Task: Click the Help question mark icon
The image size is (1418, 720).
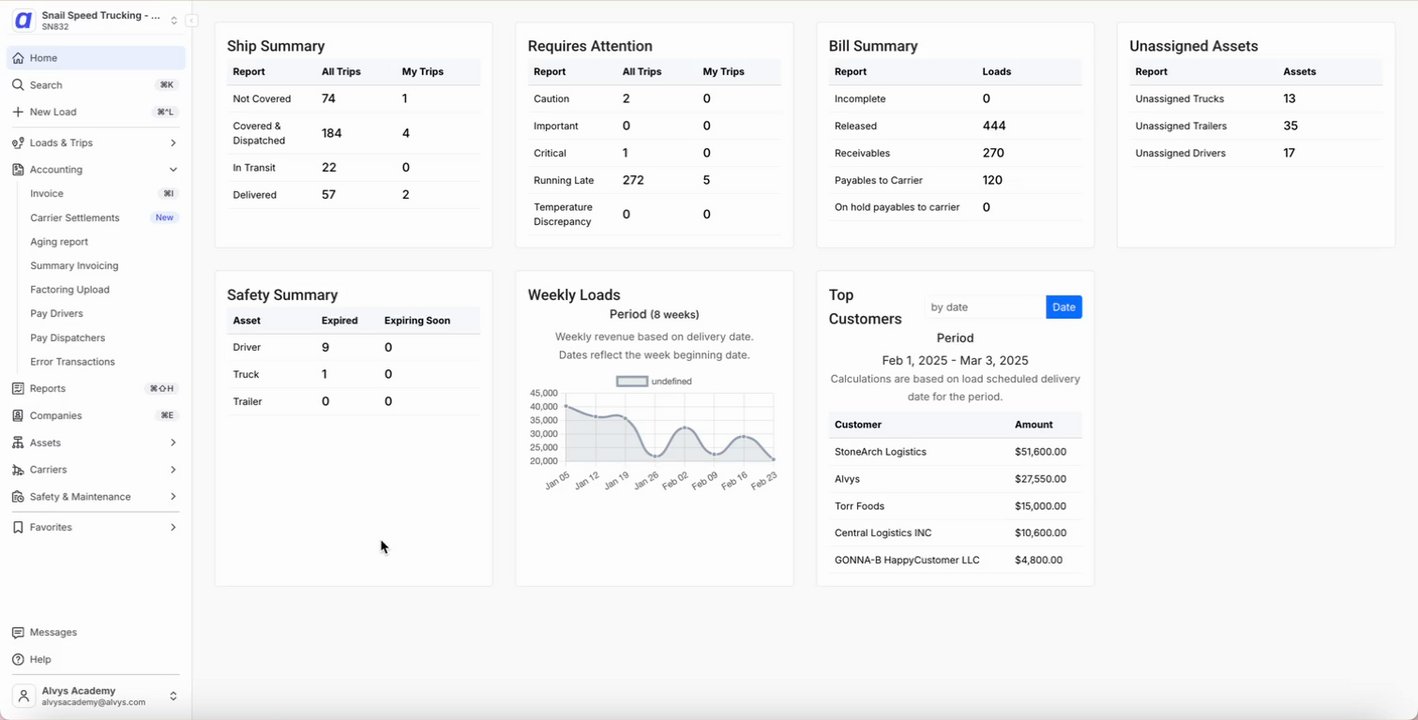Action: pyautogui.click(x=18, y=659)
